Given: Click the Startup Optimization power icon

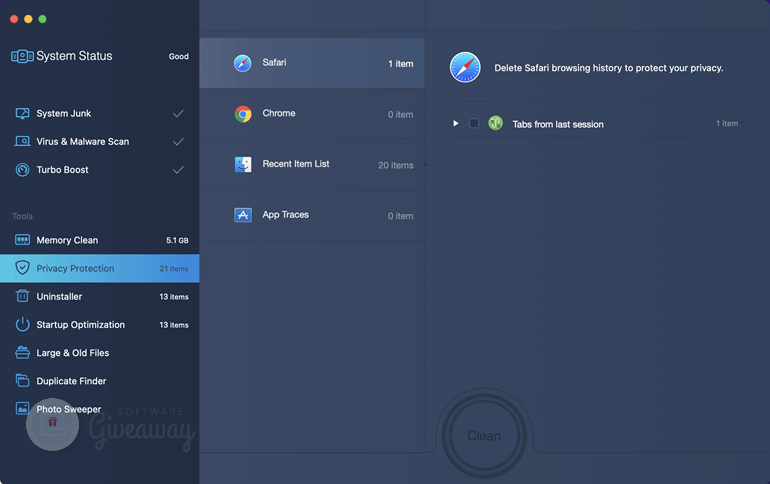Looking at the screenshot, I should click(22, 324).
